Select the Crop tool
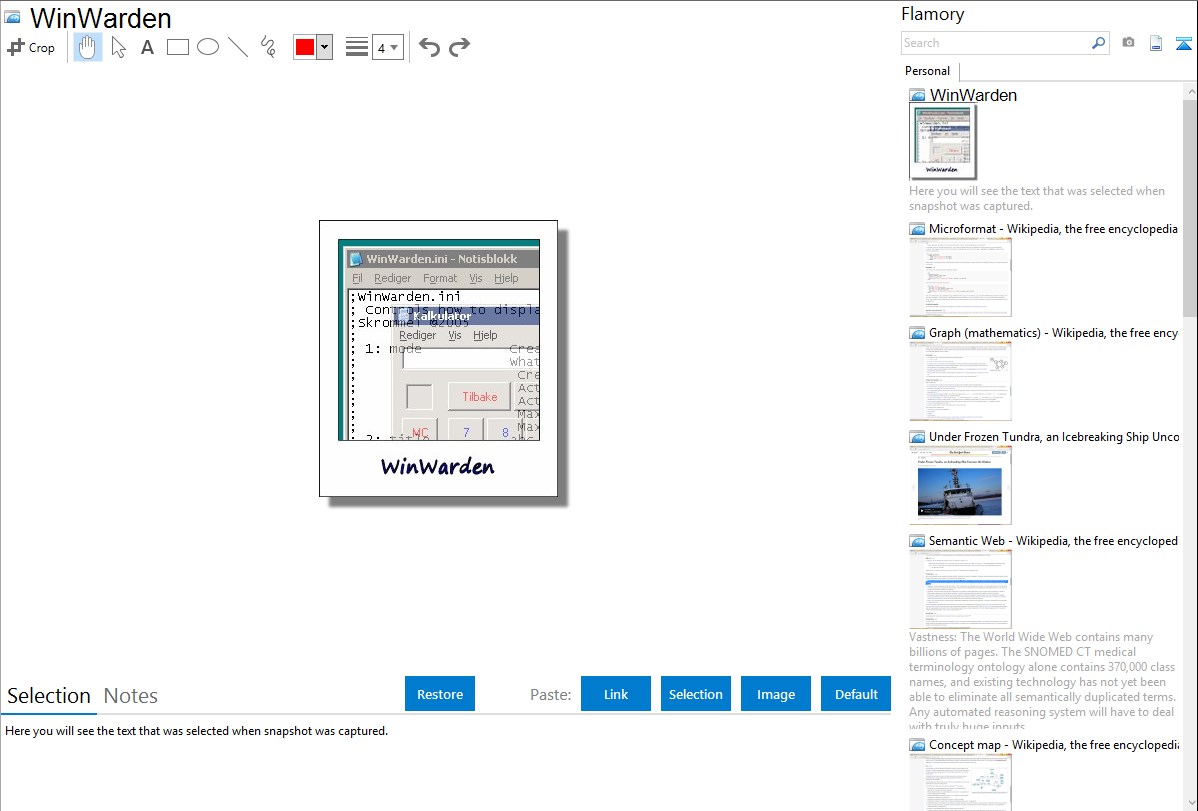 (31, 47)
